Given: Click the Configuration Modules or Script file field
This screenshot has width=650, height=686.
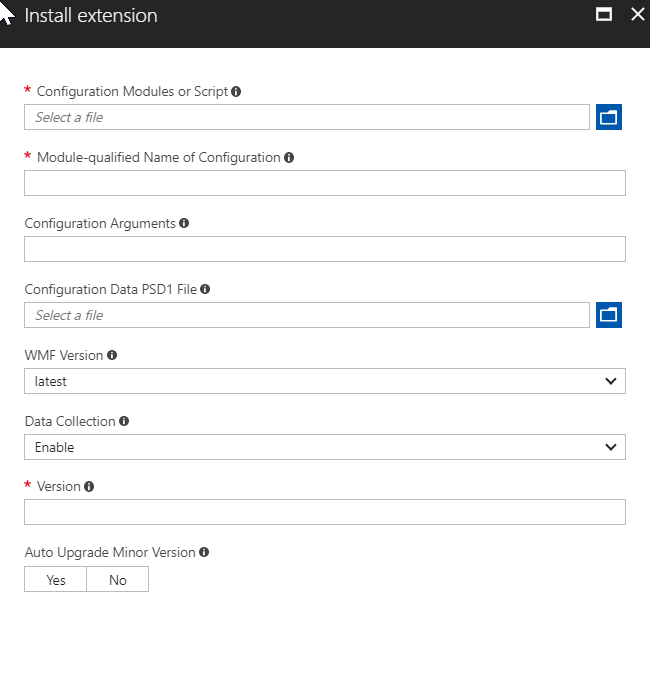Looking at the screenshot, I should 307,117.
